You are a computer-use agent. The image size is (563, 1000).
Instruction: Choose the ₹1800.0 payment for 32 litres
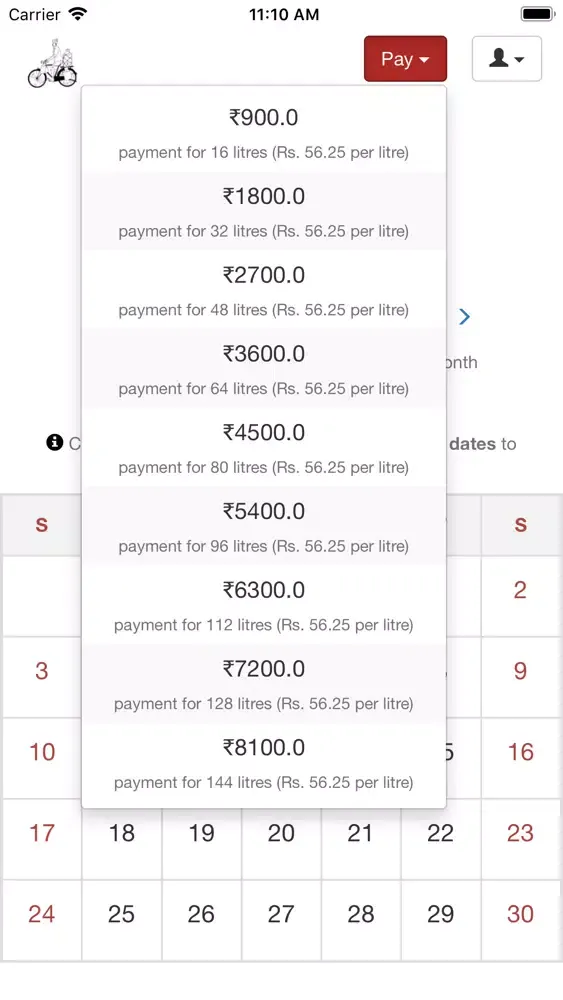click(264, 211)
